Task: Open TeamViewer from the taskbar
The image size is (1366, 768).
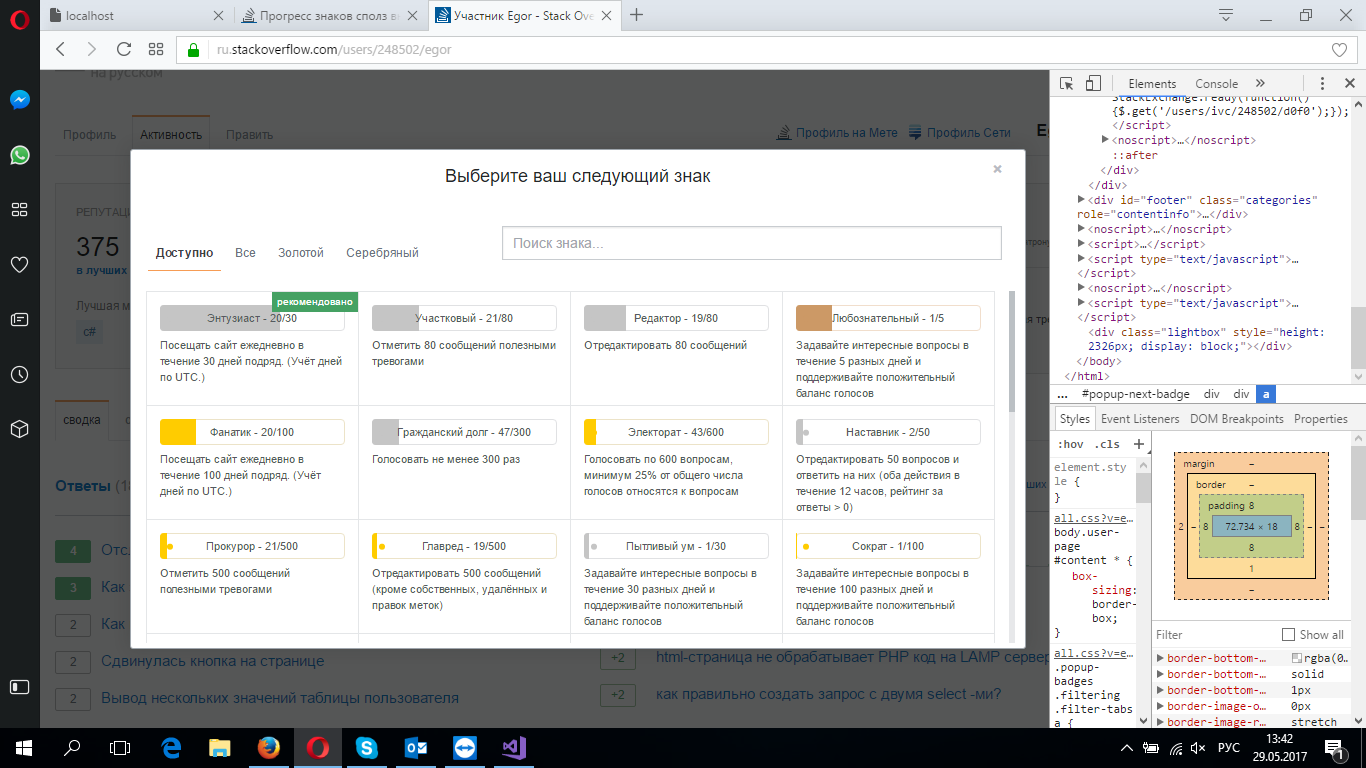Action: (x=464, y=747)
